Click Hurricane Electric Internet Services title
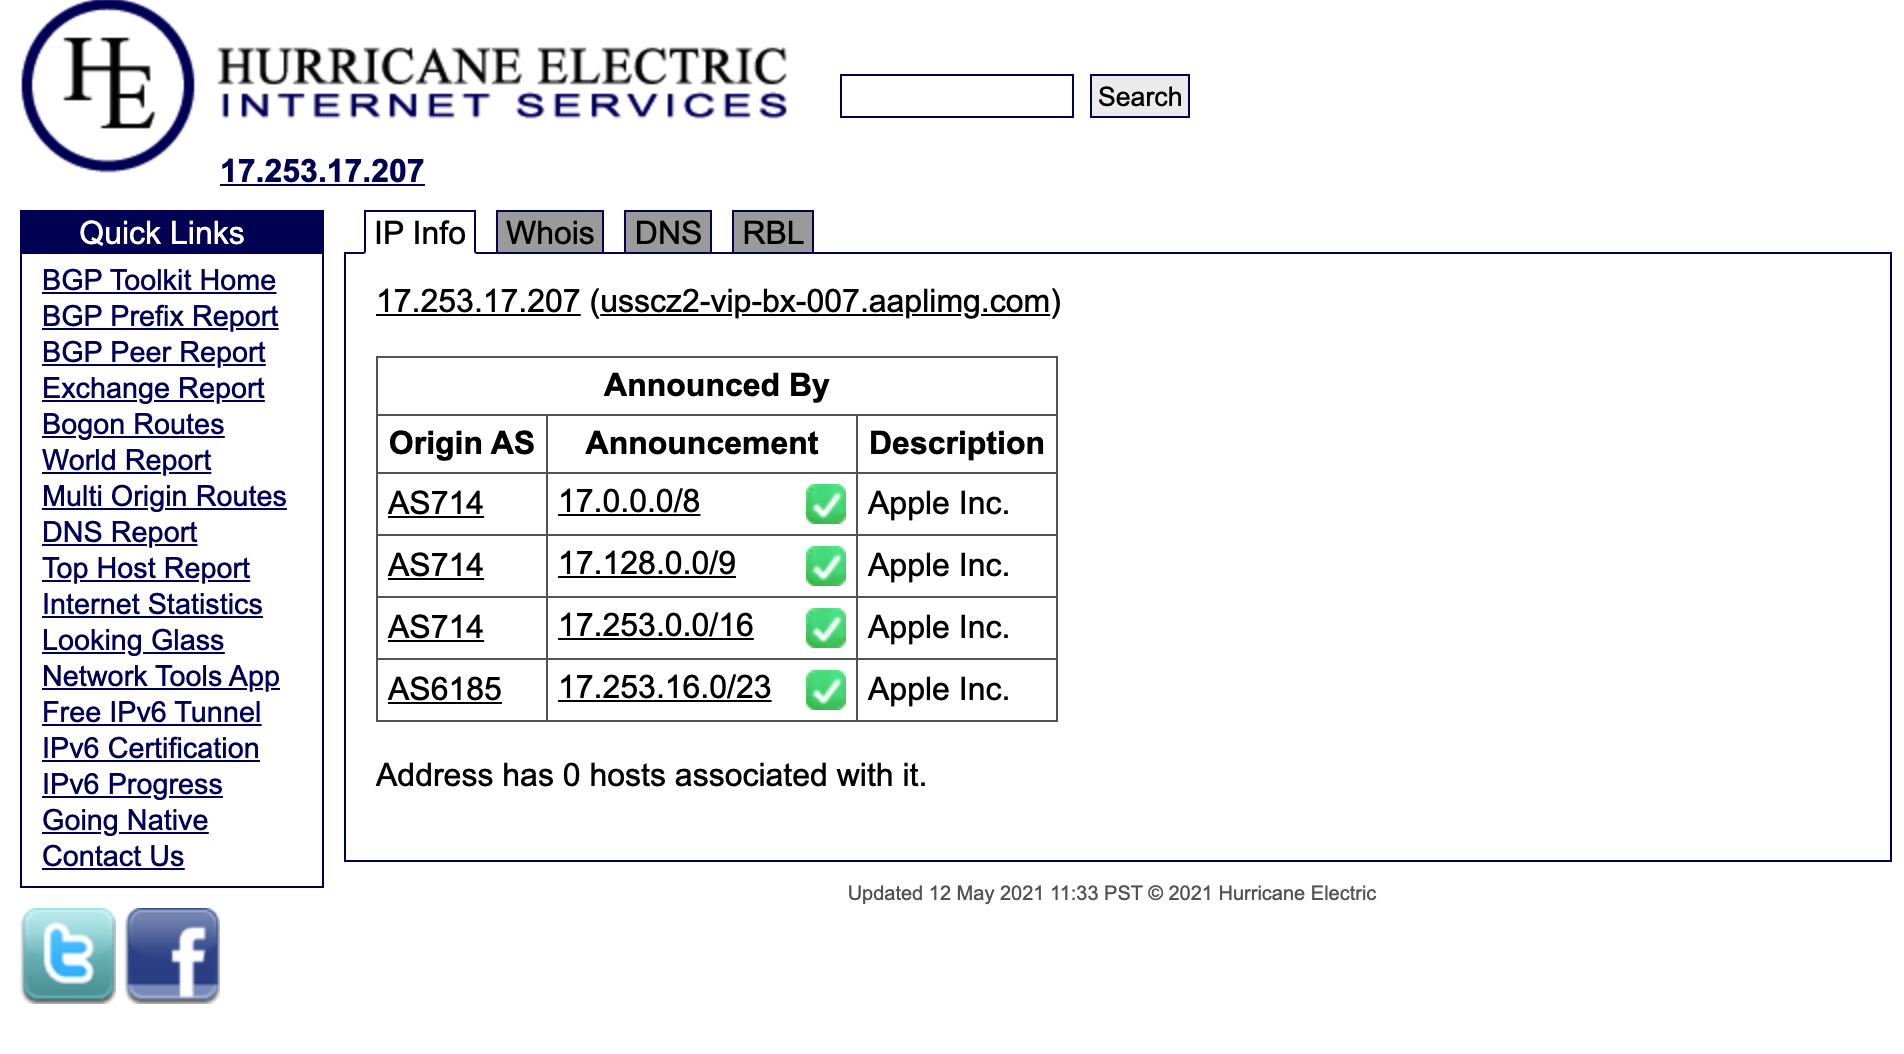This screenshot has width=1904, height=1054. (x=503, y=83)
